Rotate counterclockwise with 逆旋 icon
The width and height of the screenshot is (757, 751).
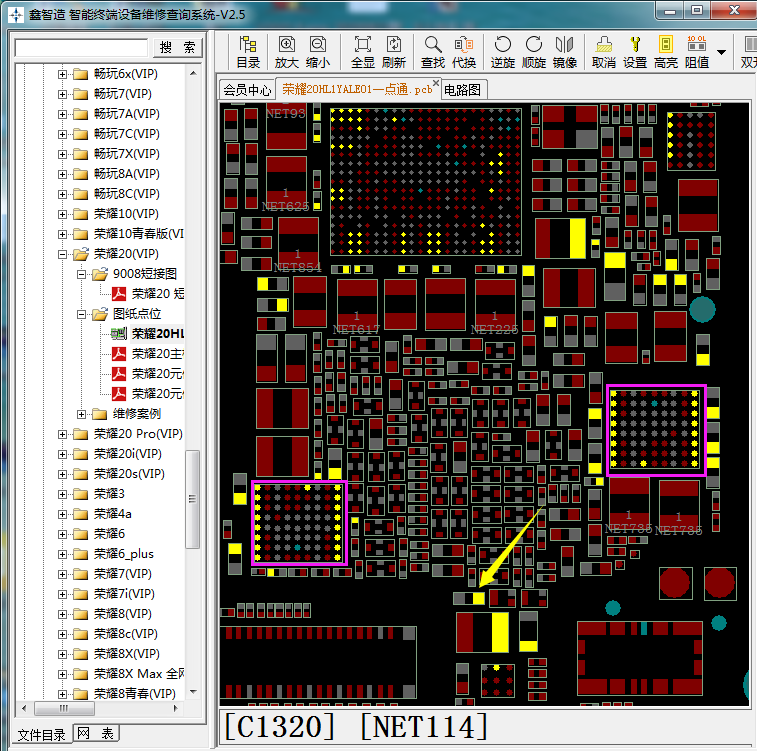click(503, 52)
